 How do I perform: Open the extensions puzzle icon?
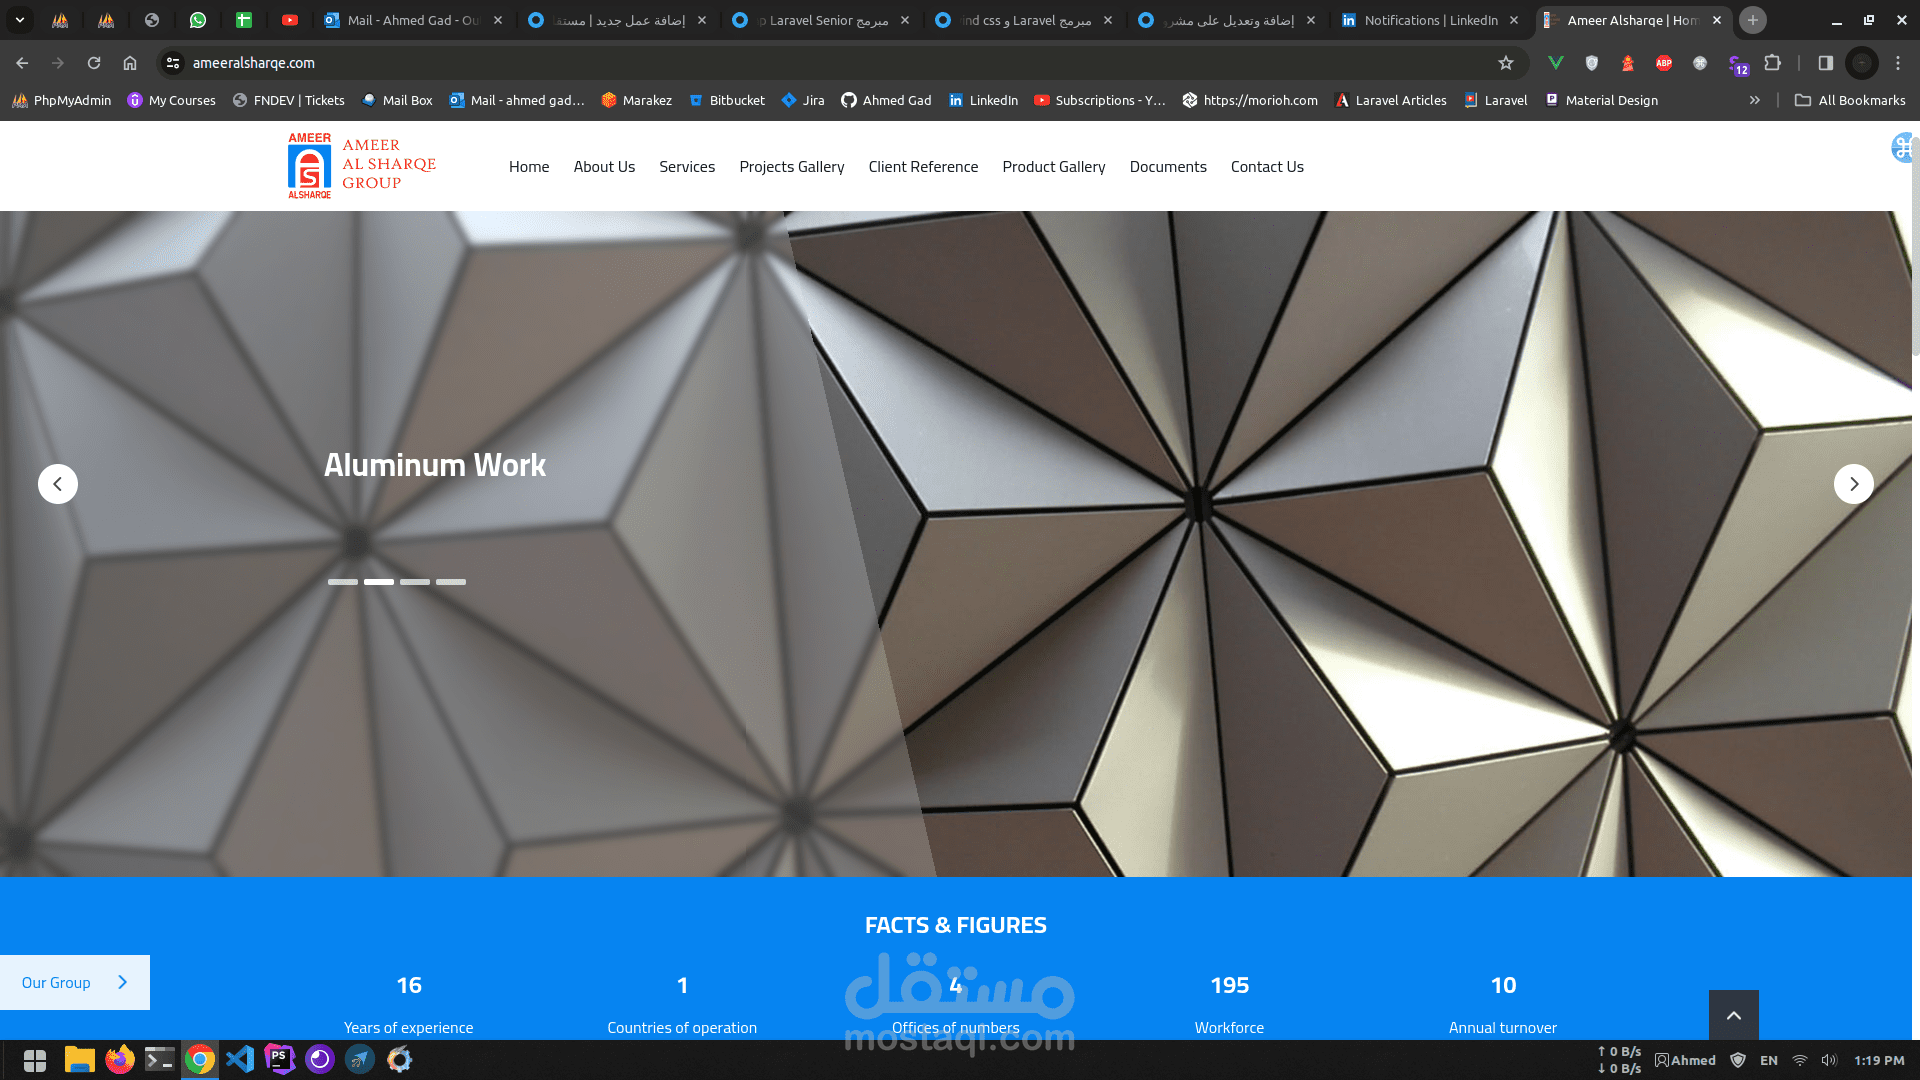1772,63
